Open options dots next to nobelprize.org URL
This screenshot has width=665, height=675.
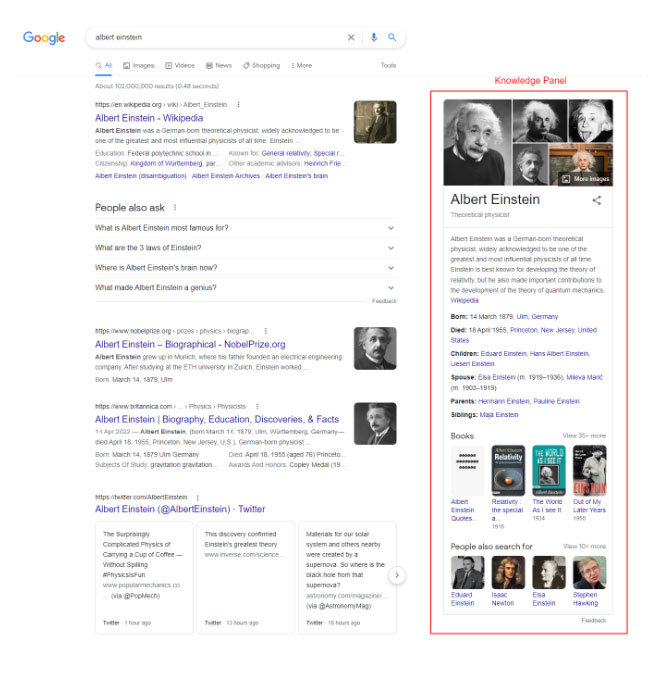coord(266,331)
